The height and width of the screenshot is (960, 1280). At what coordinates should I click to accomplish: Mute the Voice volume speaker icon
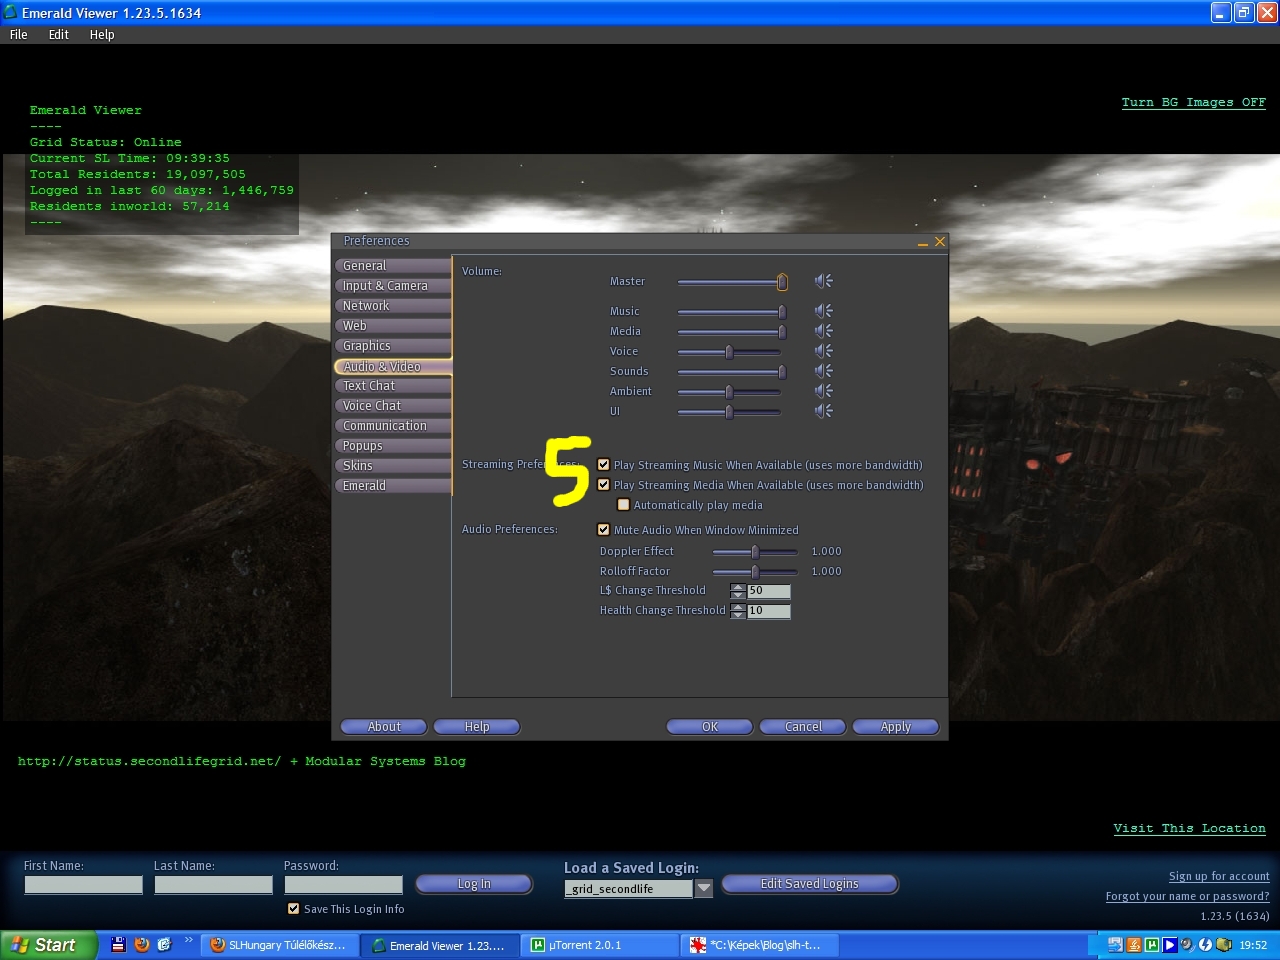[823, 351]
